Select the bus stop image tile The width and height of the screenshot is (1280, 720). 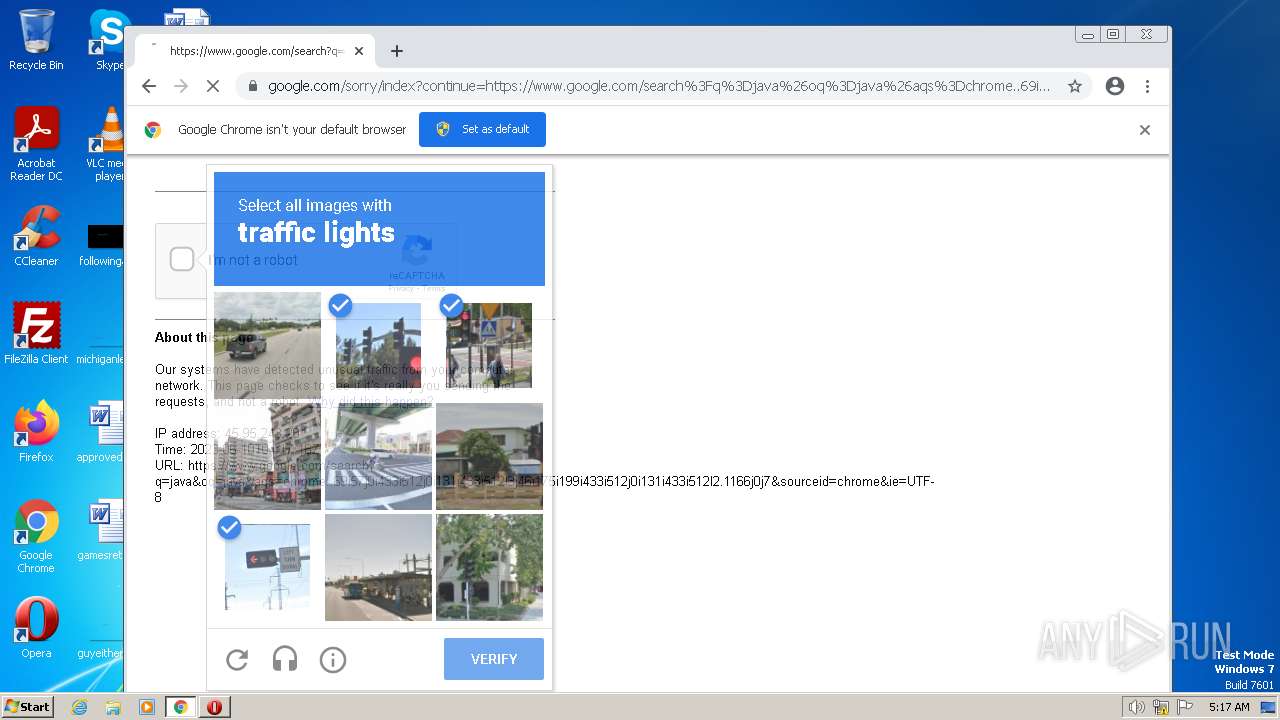pyautogui.click(x=378, y=567)
